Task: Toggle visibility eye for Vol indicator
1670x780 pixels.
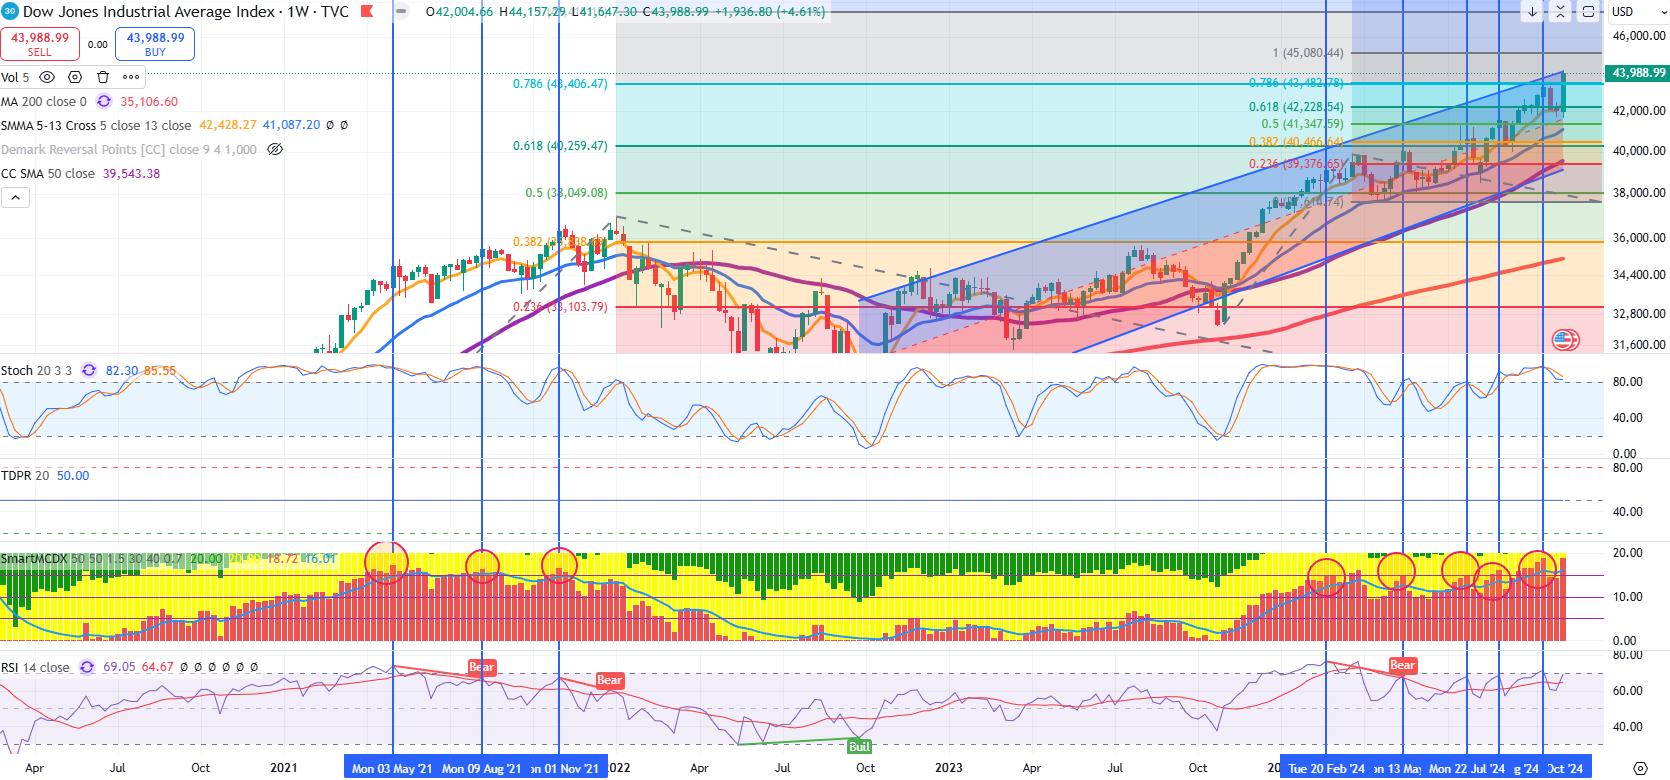Action: [46, 77]
